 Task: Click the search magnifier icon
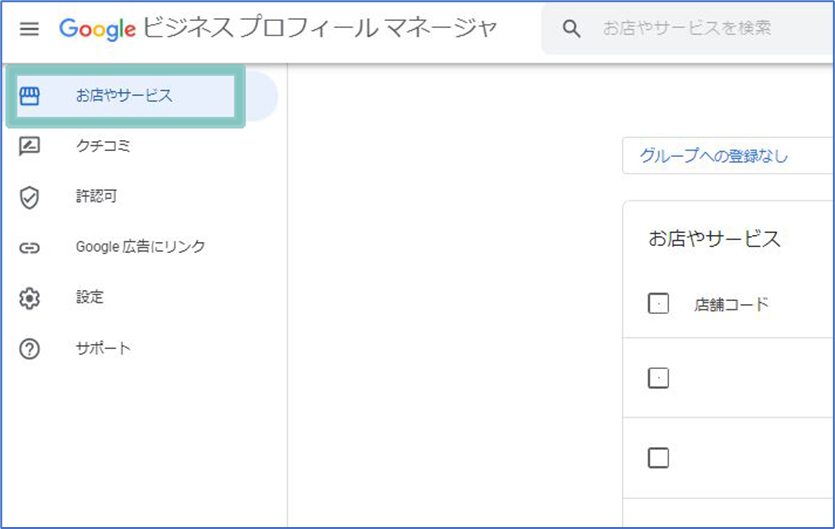(571, 28)
